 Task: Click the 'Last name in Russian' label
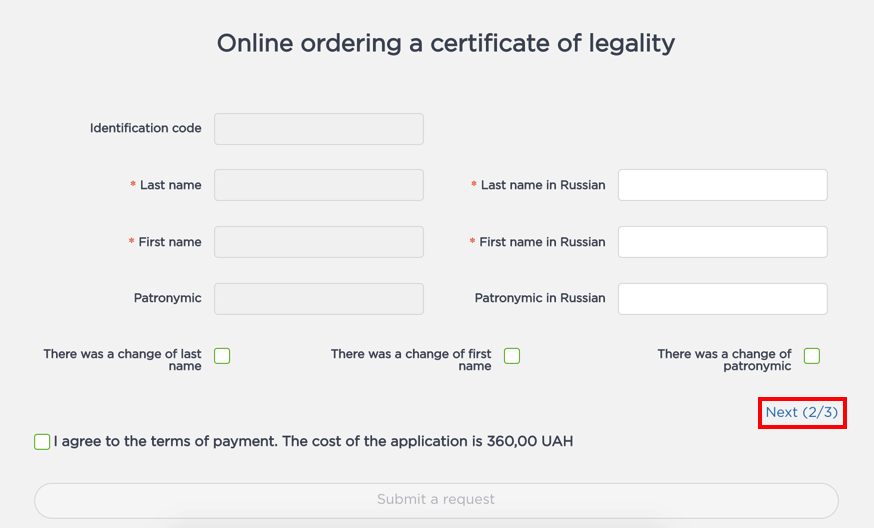542,185
